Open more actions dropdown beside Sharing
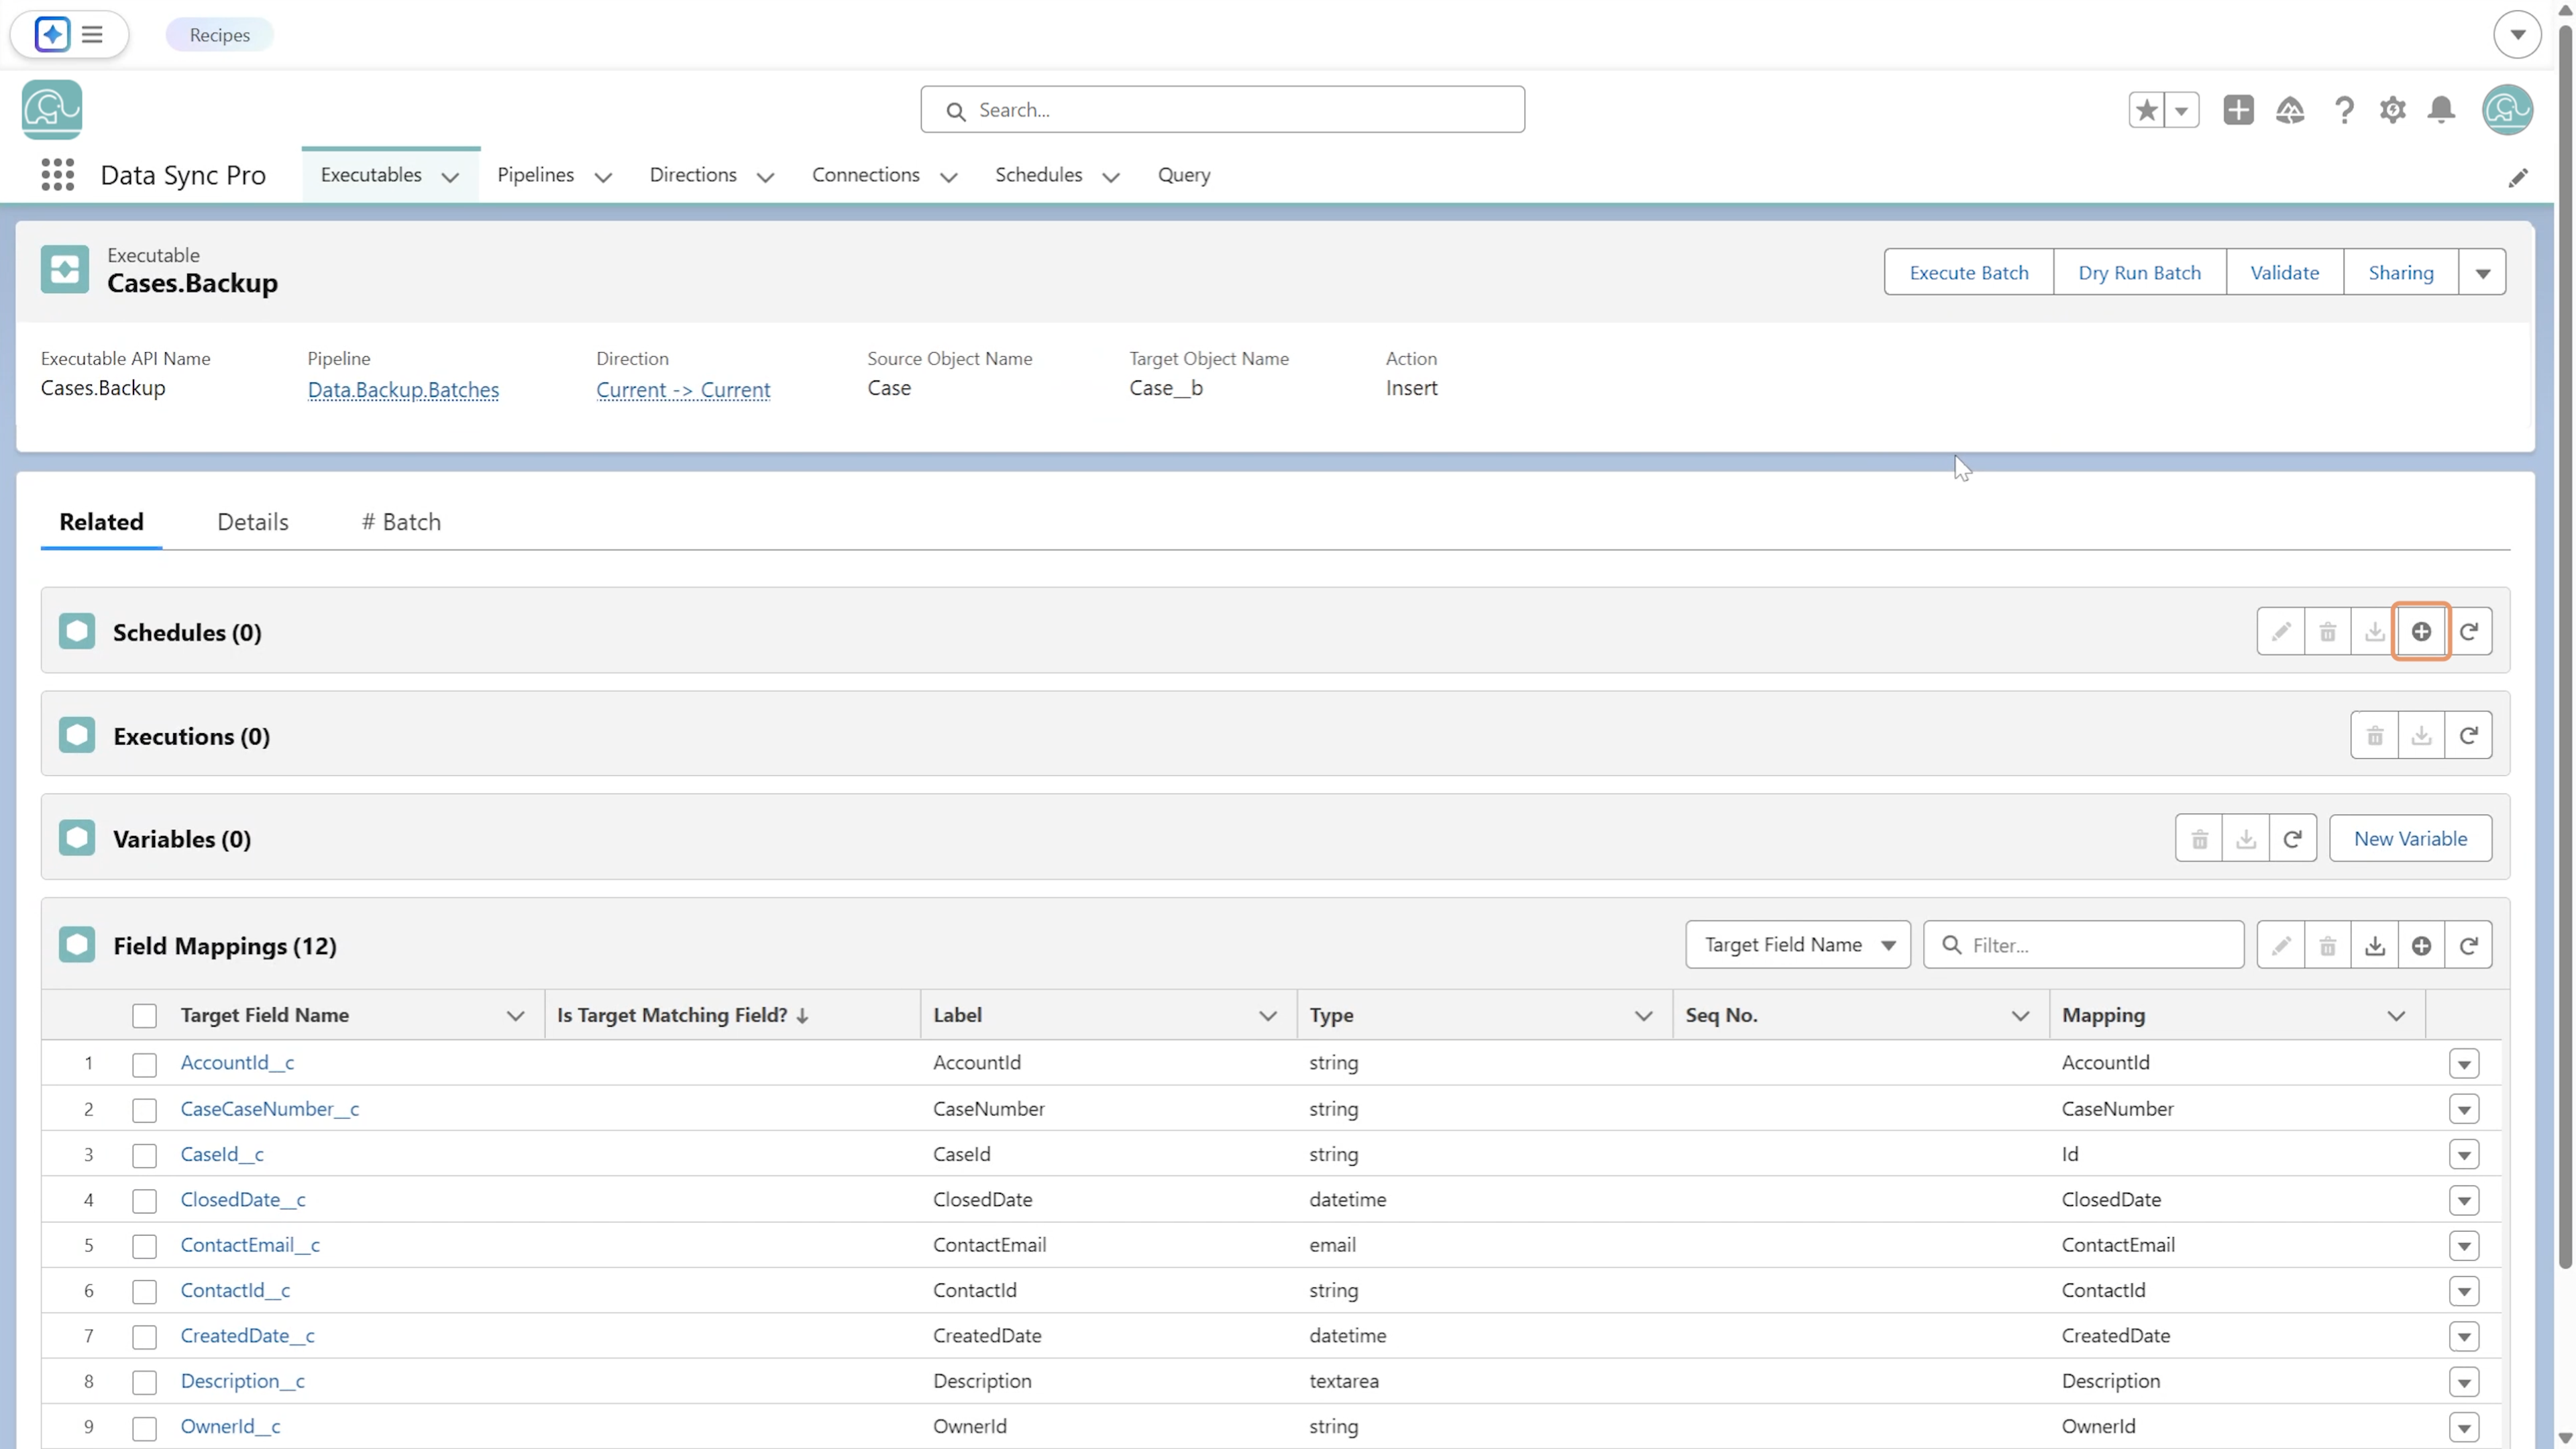 [x=2482, y=273]
